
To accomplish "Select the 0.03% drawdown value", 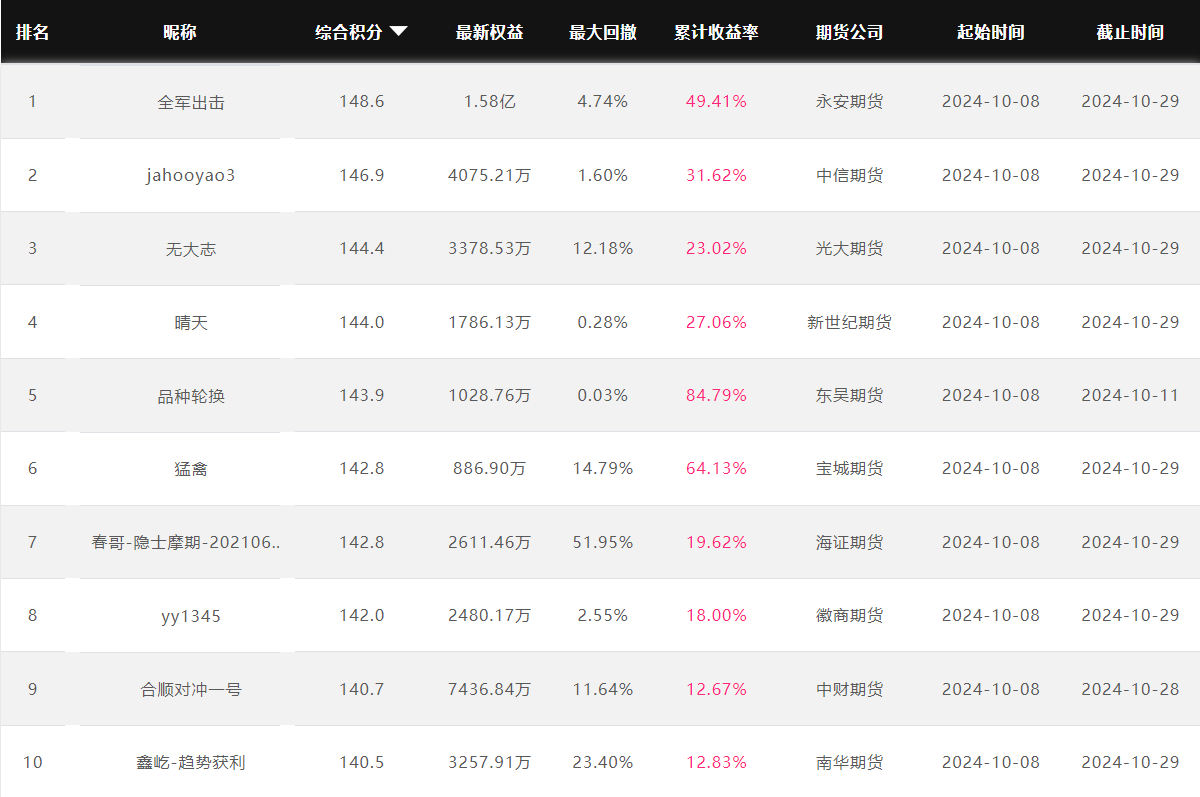I will pos(603,395).
